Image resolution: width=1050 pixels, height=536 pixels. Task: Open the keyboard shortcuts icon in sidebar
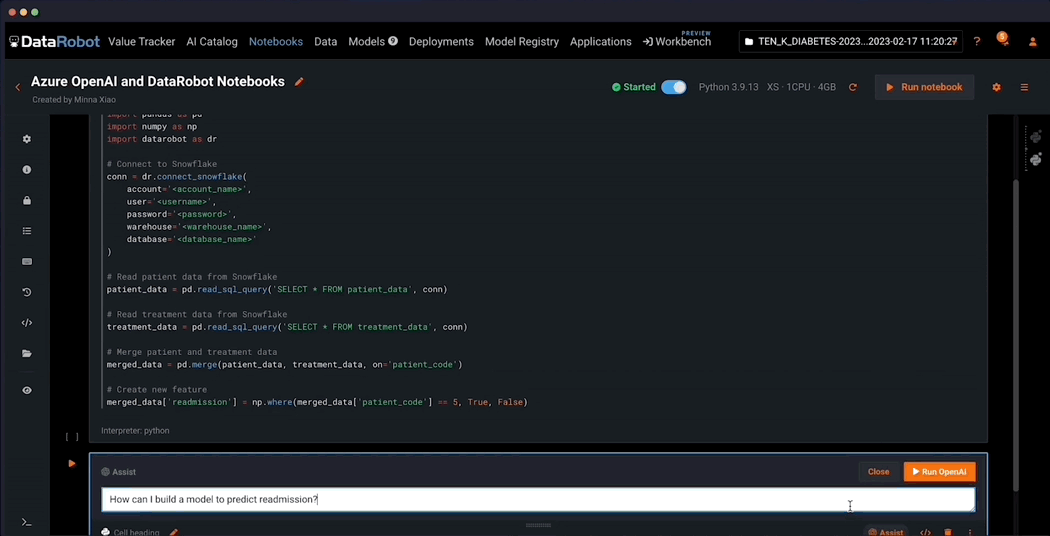tap(27, 262)
